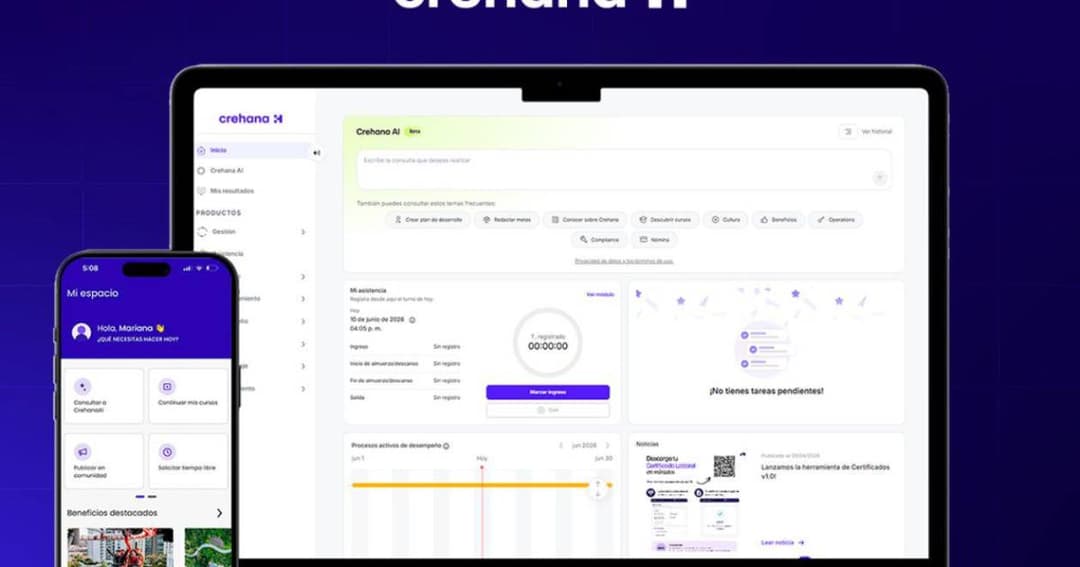This screenshot has height=567, width=1080.
Task: Tap Publicar en comunidad card on phone
Action: point(103,461)
